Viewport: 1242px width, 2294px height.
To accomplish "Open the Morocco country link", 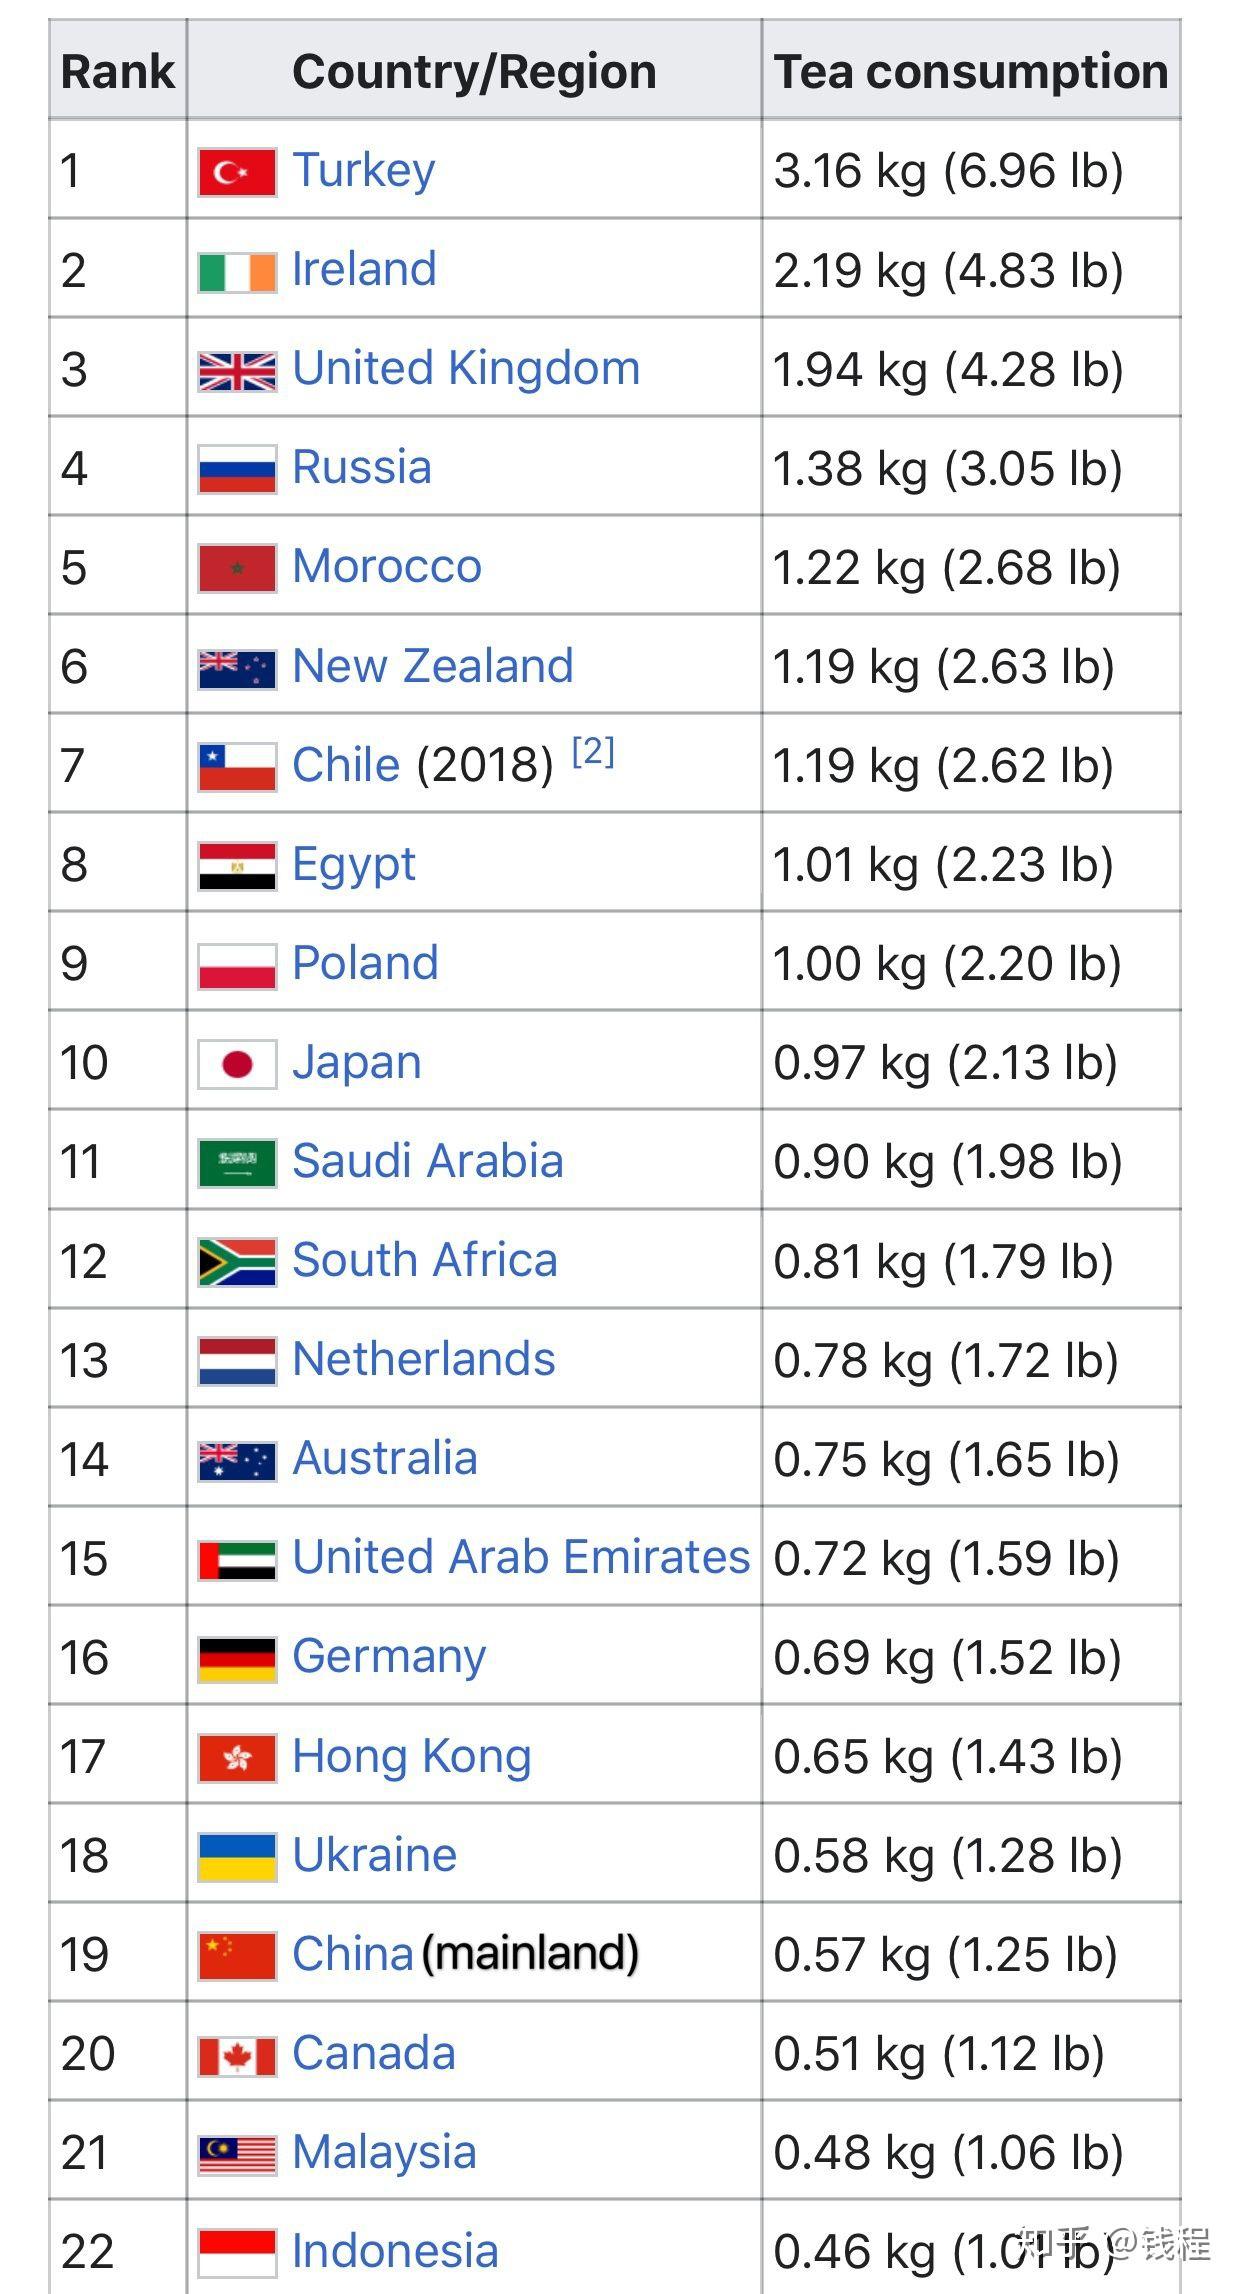I will [386, 567].
